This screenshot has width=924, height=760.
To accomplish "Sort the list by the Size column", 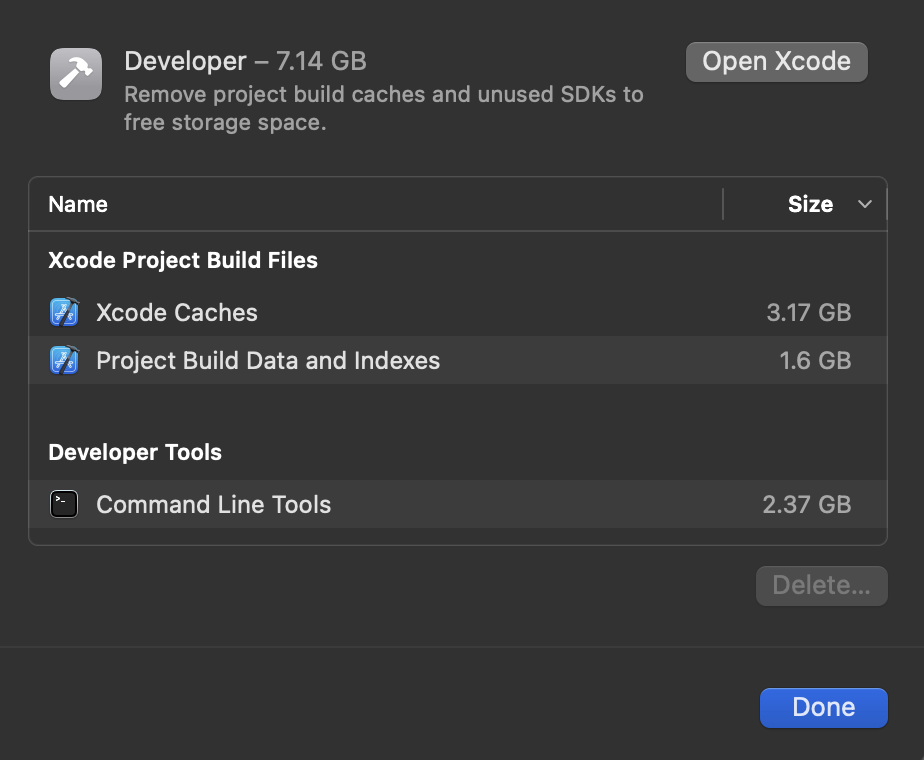I will pyautogui.click(x=809, y=204).
